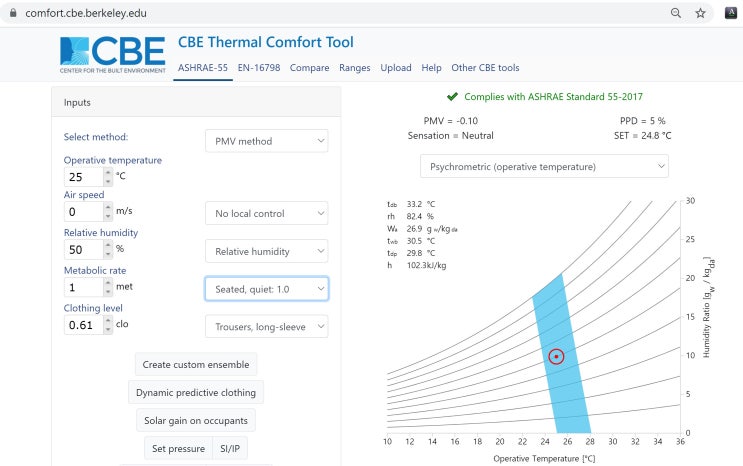
Task: Click the browser zoom magnifier icon
Action: coord(676,13)
